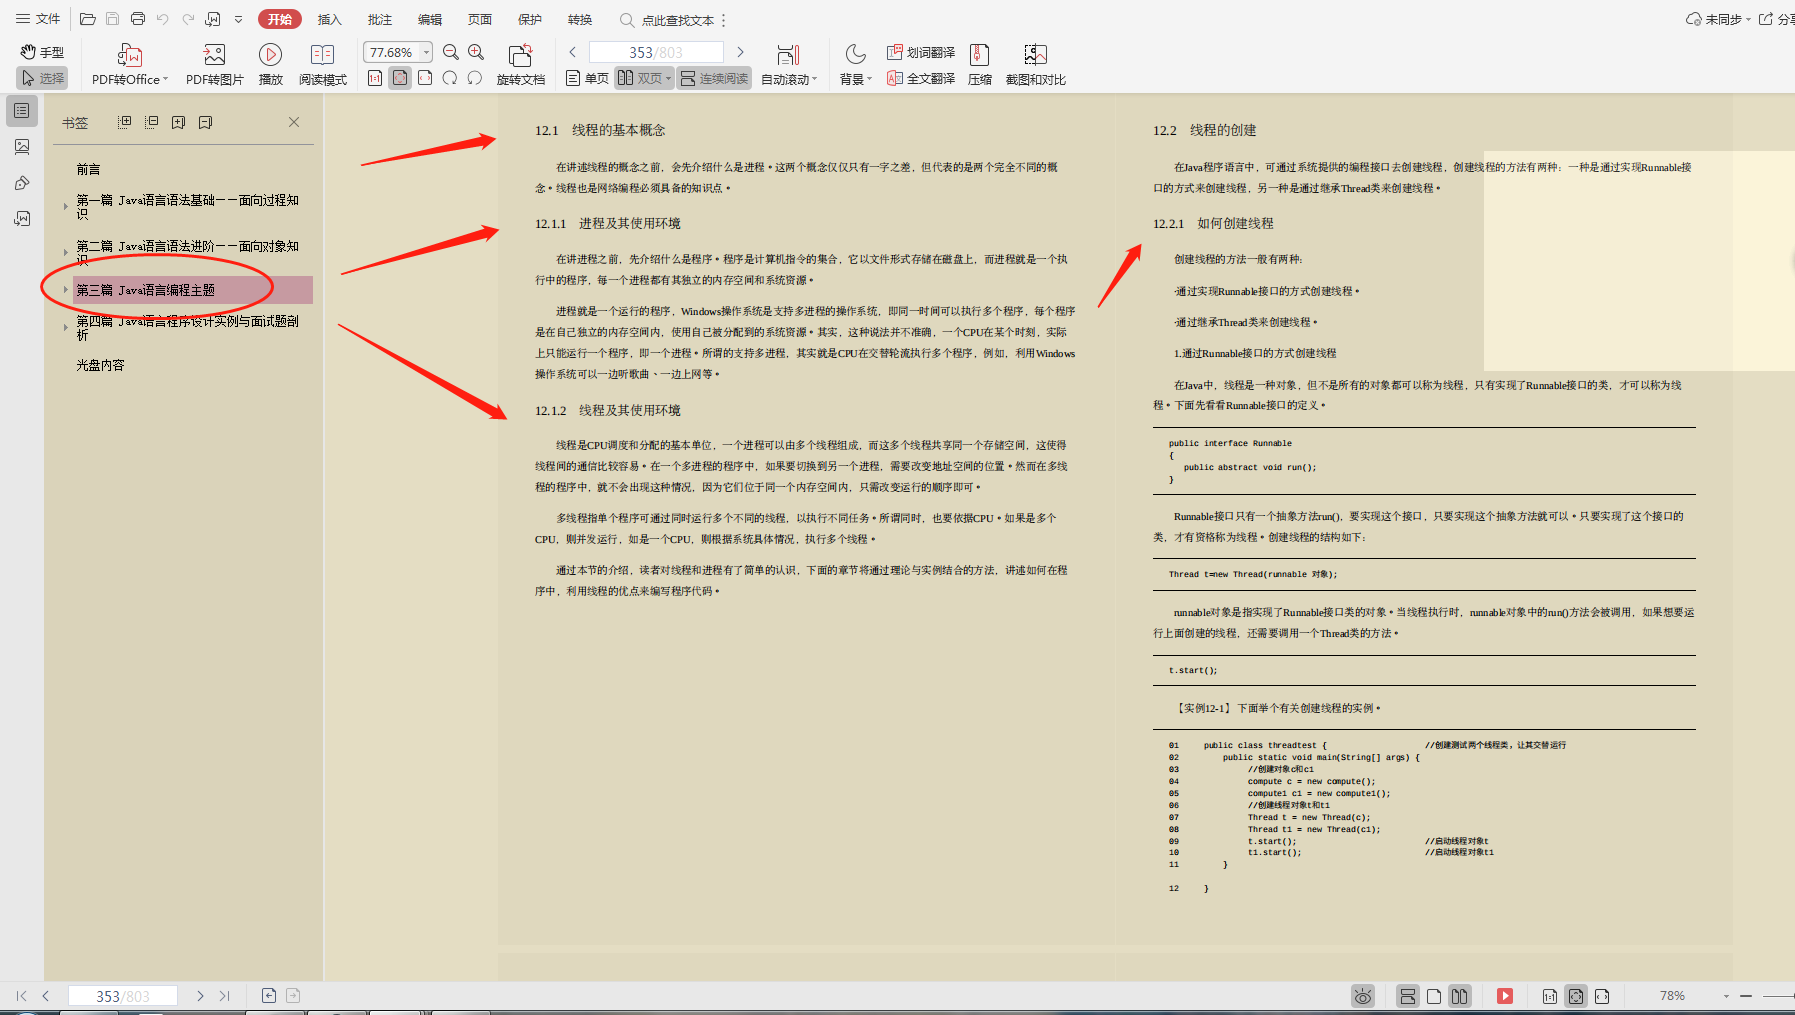Viewport: 1795px width, 1015px height.
Task: Open the 文件 file menu
Action: [38, 19]
